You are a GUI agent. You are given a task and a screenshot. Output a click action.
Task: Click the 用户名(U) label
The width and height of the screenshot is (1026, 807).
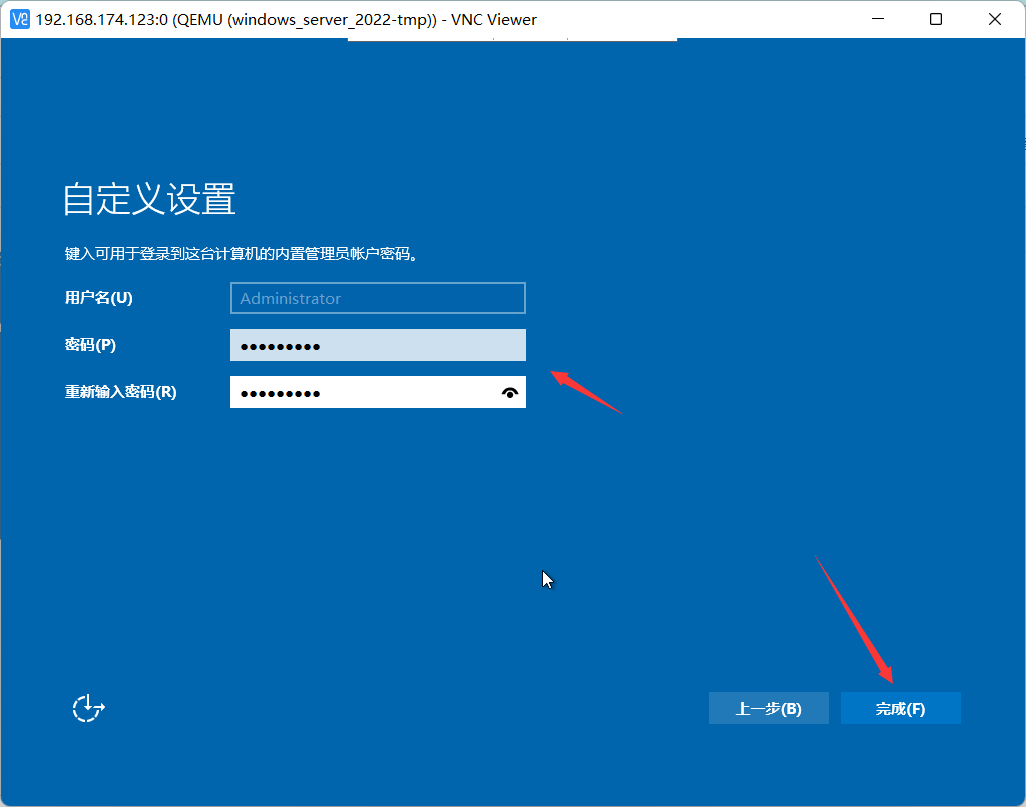[x=99, y=298]
